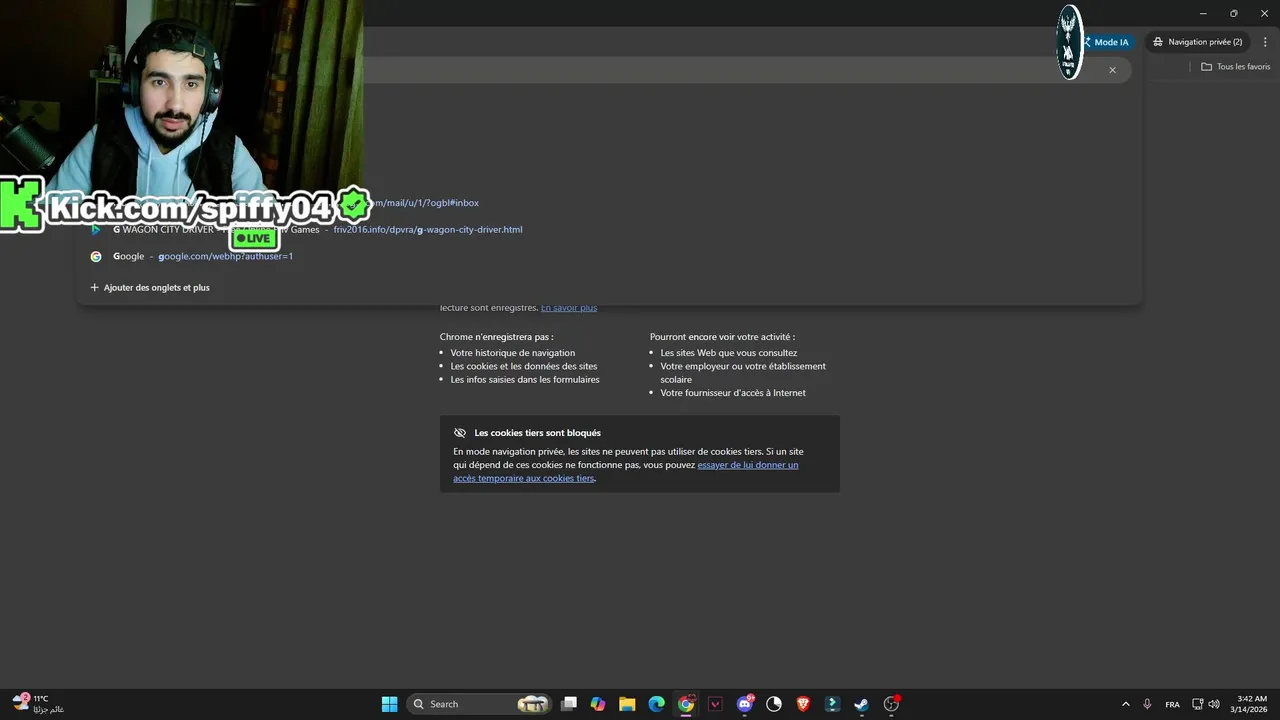1280x720 pixels.
Task: Click the Ajouter des onglets et plus option
Action: 150,287
